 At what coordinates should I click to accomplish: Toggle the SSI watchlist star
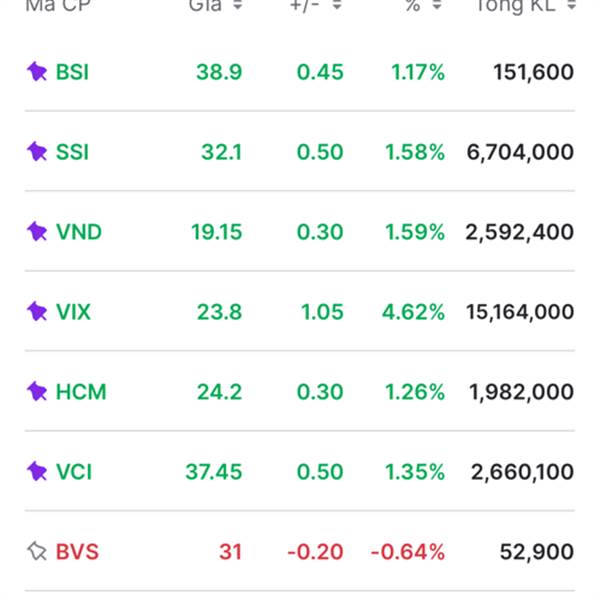tap(37, 152)
